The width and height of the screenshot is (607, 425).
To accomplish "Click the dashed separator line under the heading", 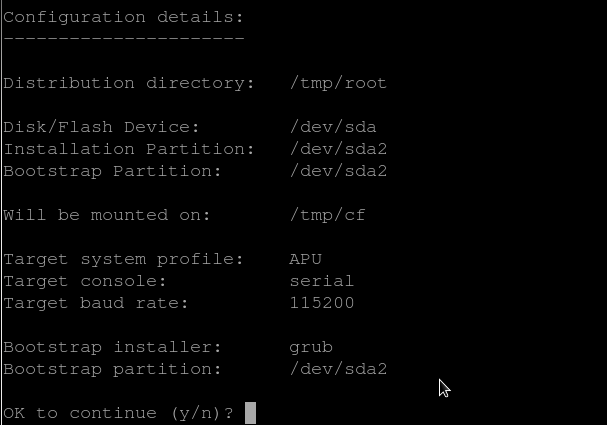I will click(123, 38).
